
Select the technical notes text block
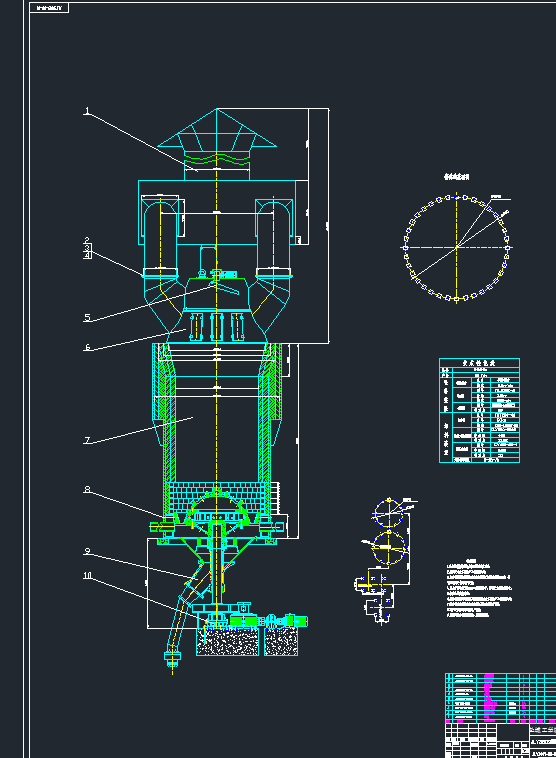[479, 588]
